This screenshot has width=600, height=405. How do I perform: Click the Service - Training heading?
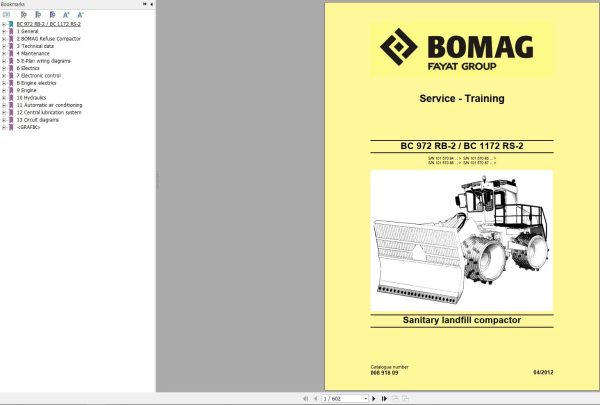pyautogui.click(x=462, y=98)
